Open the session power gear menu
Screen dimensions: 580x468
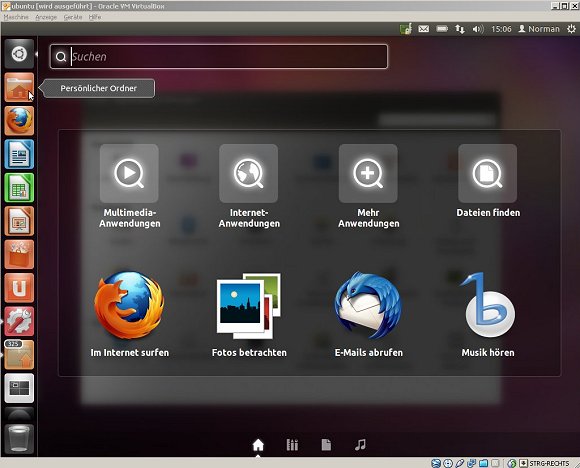[571, 29]
